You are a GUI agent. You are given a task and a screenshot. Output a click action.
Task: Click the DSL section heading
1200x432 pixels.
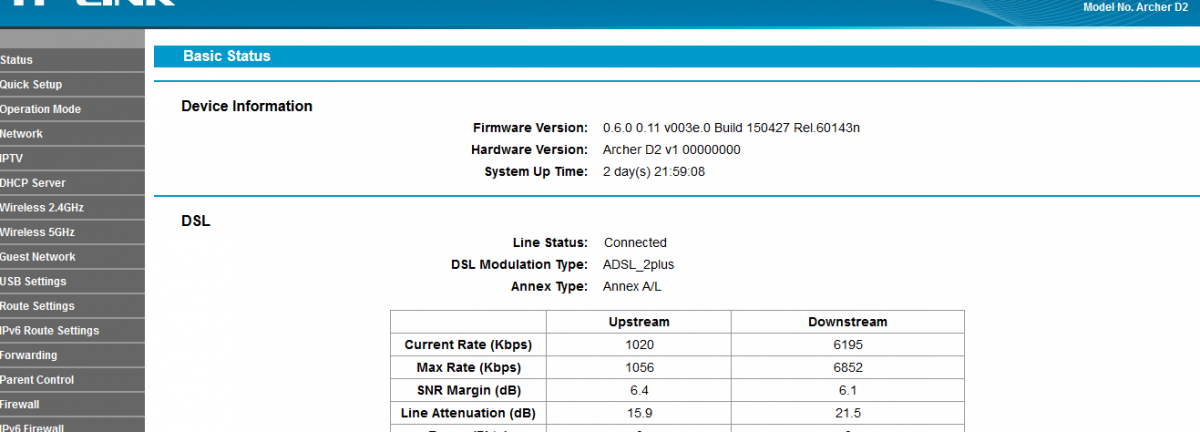(195, 221)
